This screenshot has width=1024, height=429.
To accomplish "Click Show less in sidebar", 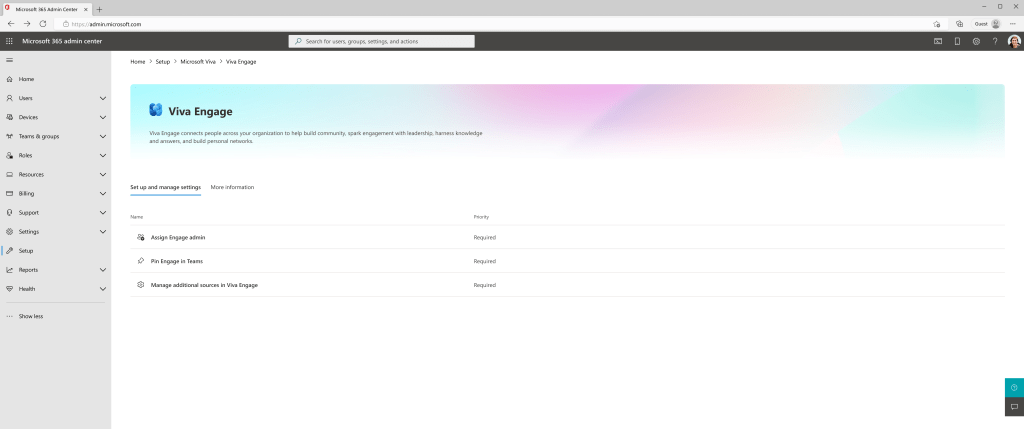I will (31, 316).
